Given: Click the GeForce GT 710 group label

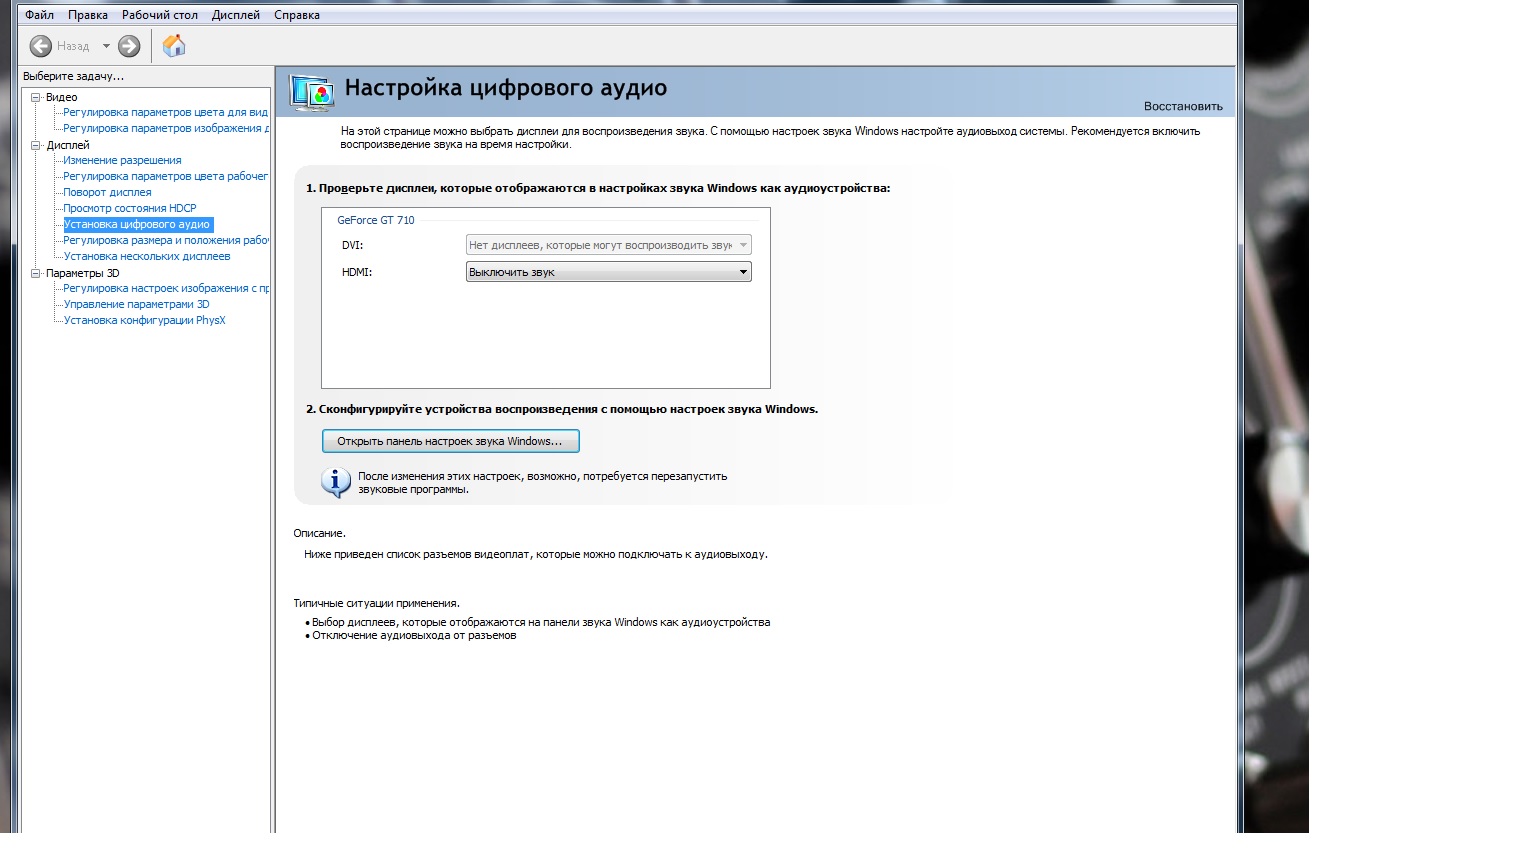Looking at the screenshot, I should (x=375, y=220).
